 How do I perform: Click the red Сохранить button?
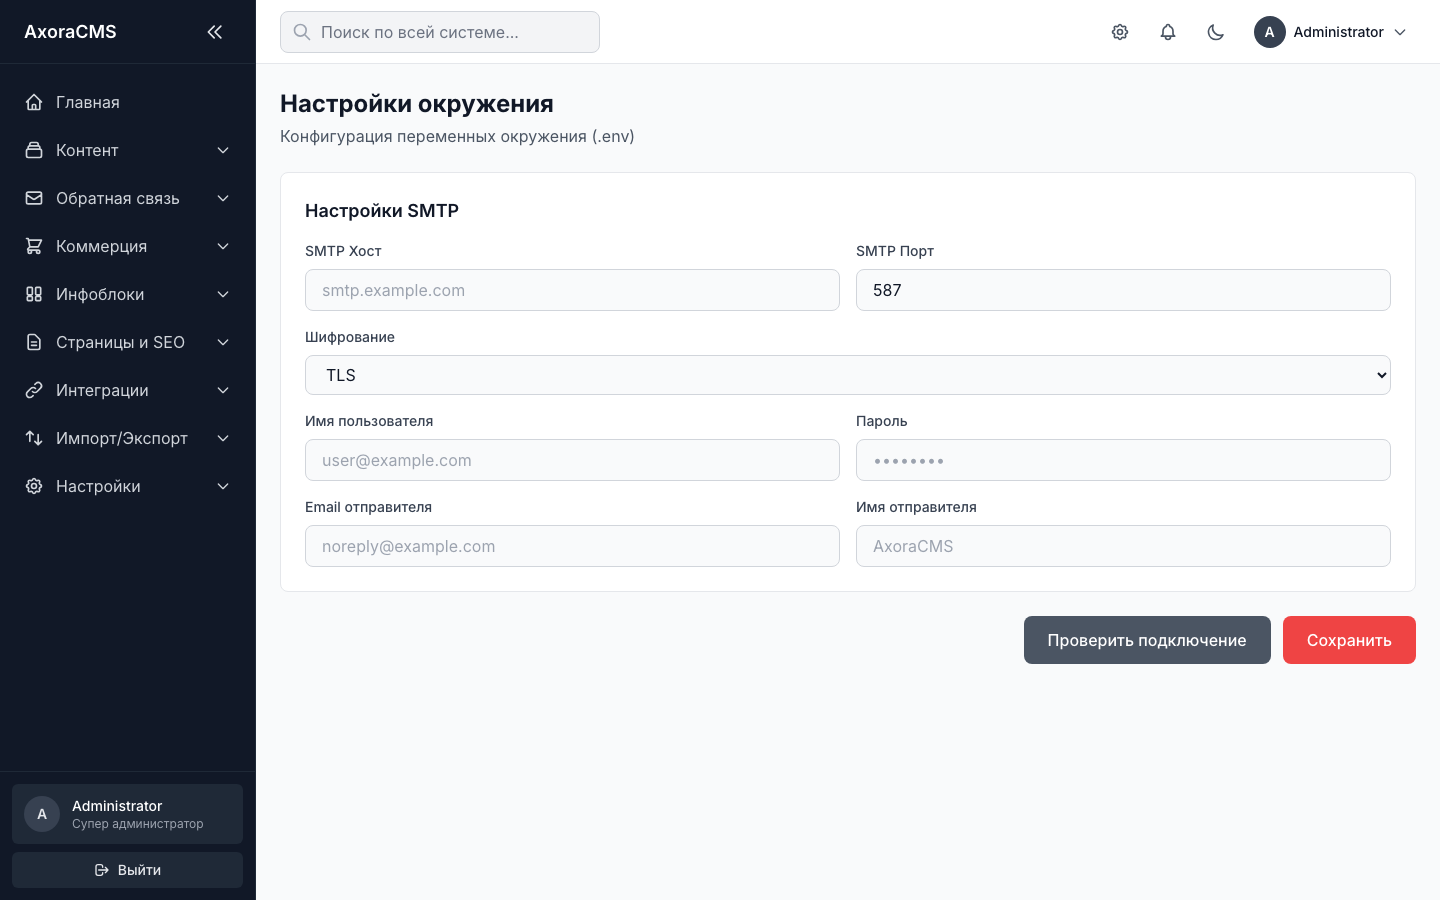(1349, 640)
